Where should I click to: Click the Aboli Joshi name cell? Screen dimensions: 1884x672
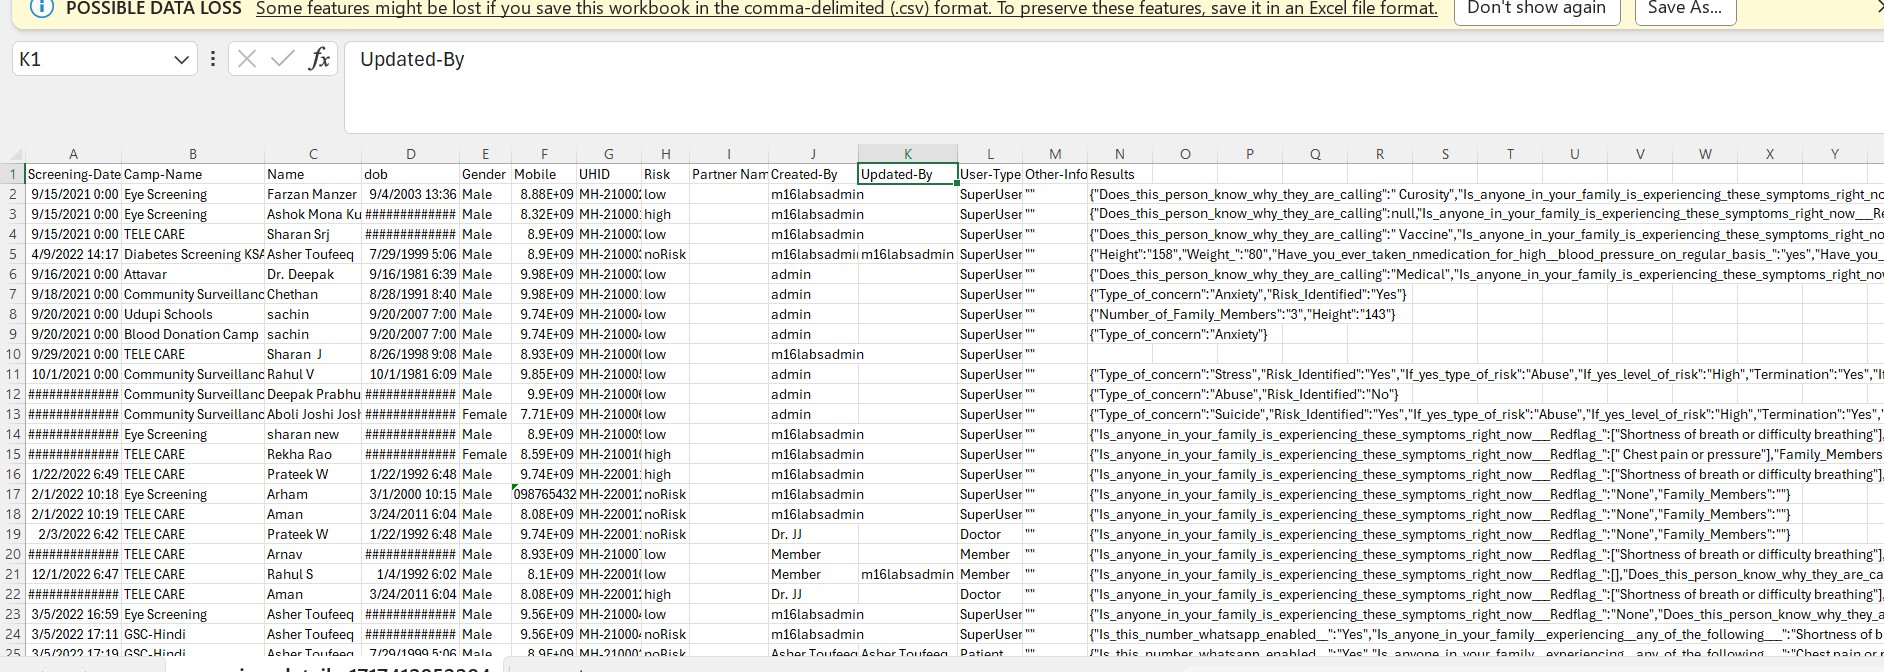pyautogui.click(x=312, y=414)
